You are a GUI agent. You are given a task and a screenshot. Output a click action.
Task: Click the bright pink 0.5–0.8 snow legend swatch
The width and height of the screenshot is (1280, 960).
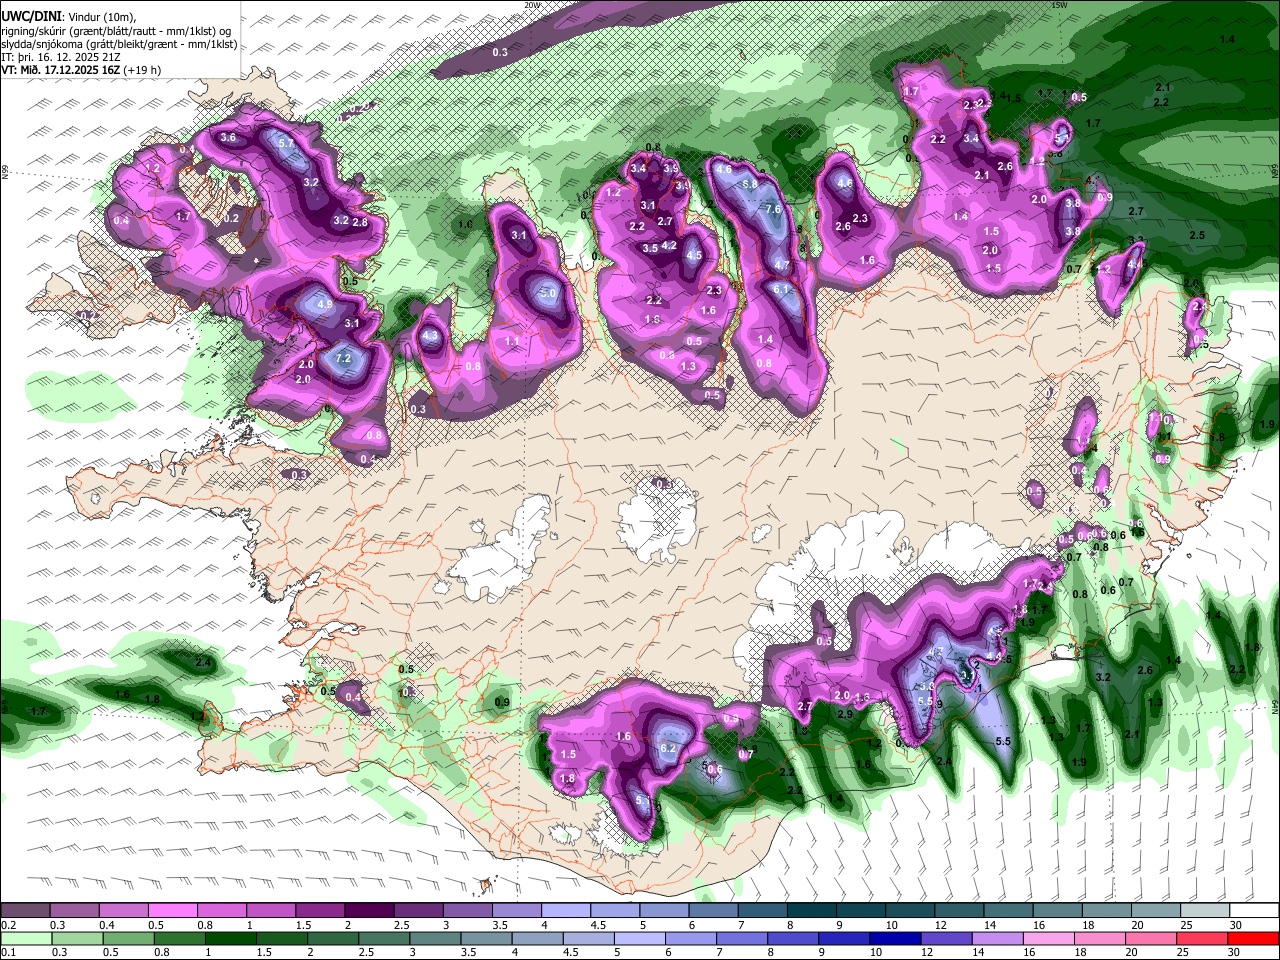point(172,910)
